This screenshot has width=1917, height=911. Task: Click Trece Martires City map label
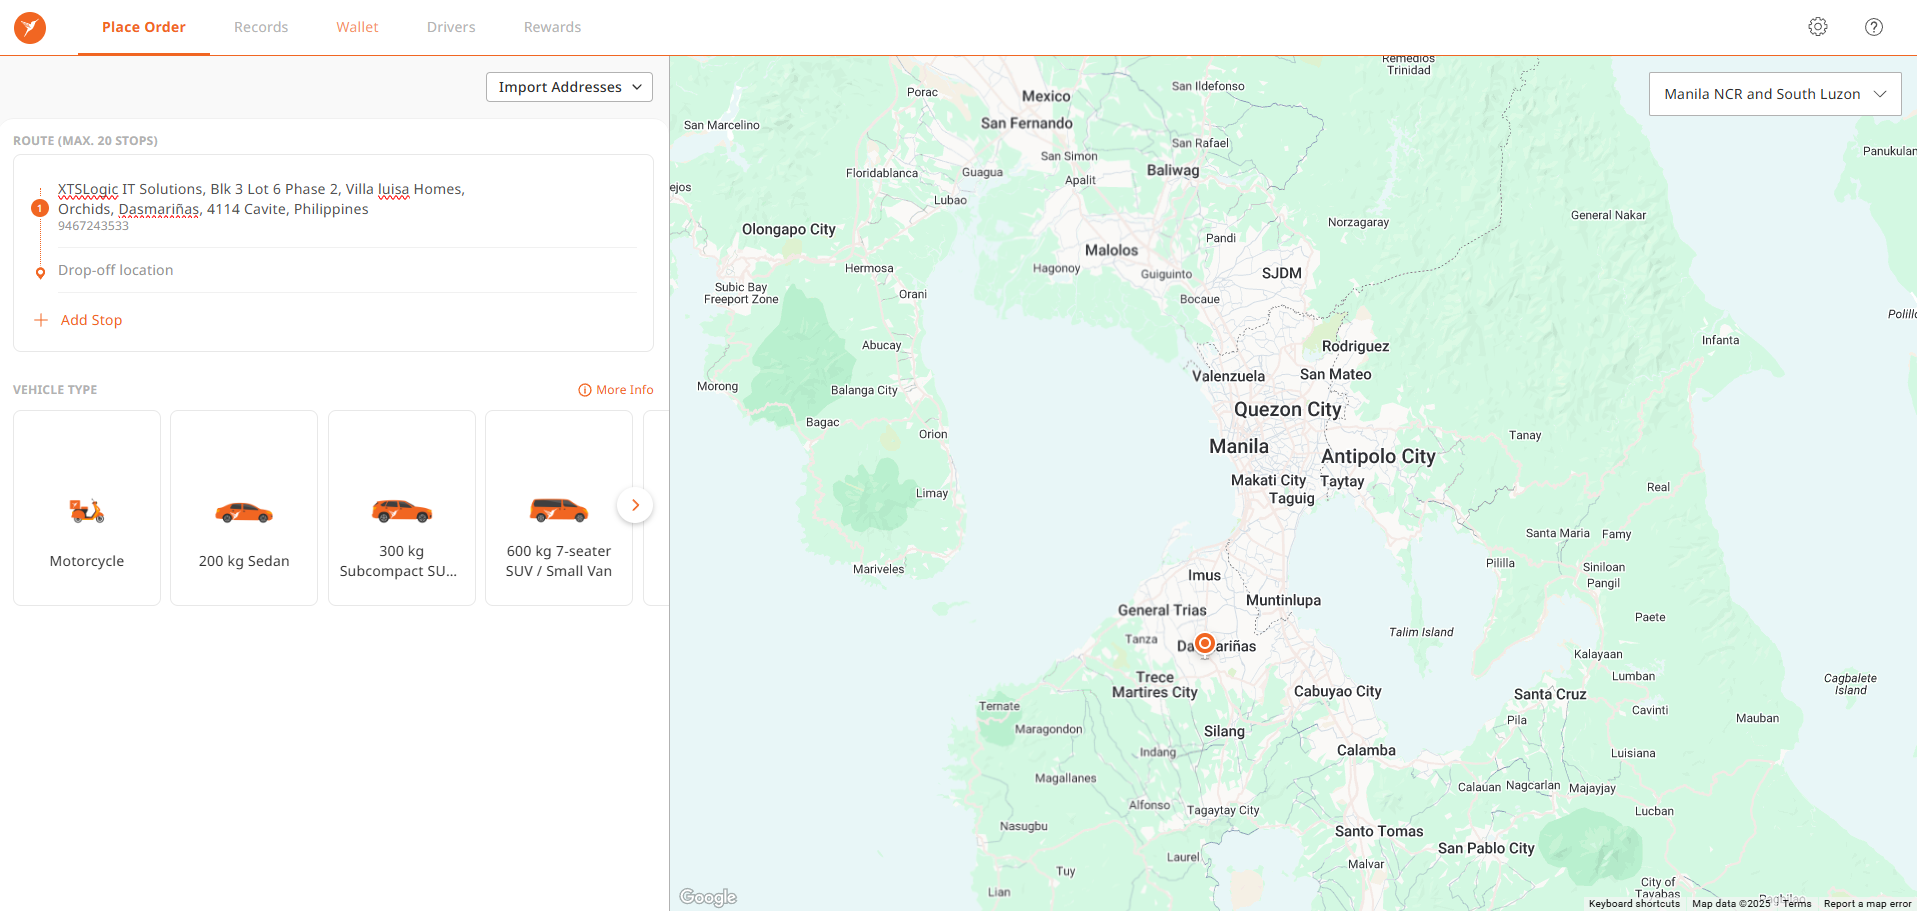tap(1155, 684)
